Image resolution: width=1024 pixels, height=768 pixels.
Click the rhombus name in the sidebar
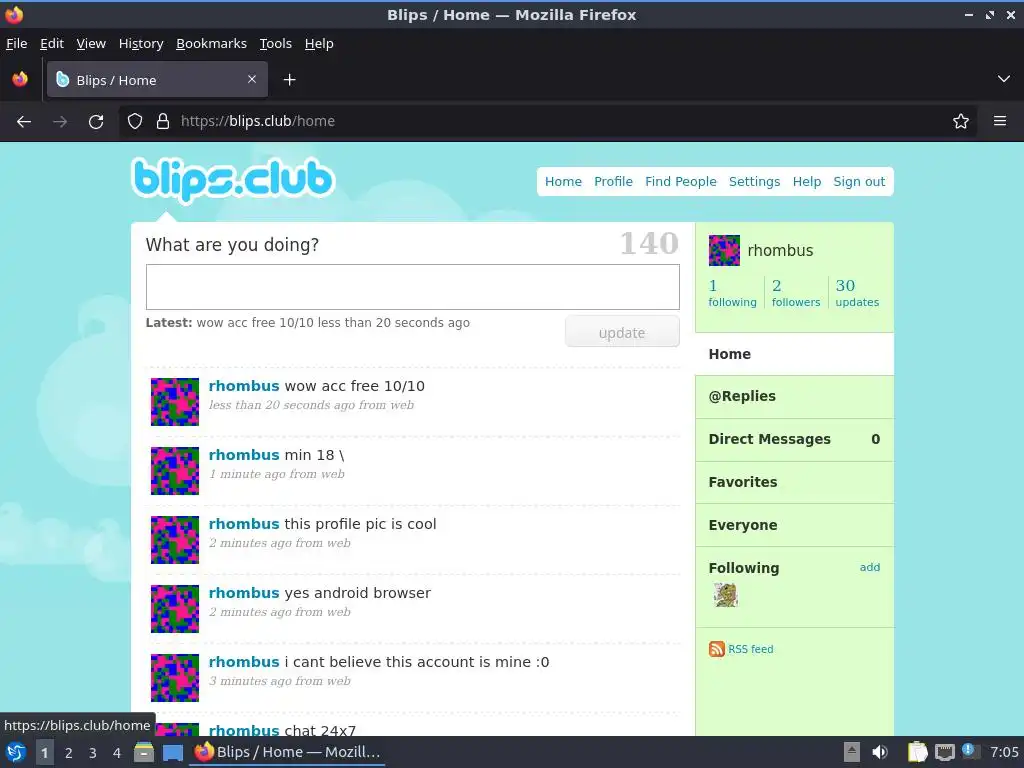pyautogui.click(x=780, y=251)
